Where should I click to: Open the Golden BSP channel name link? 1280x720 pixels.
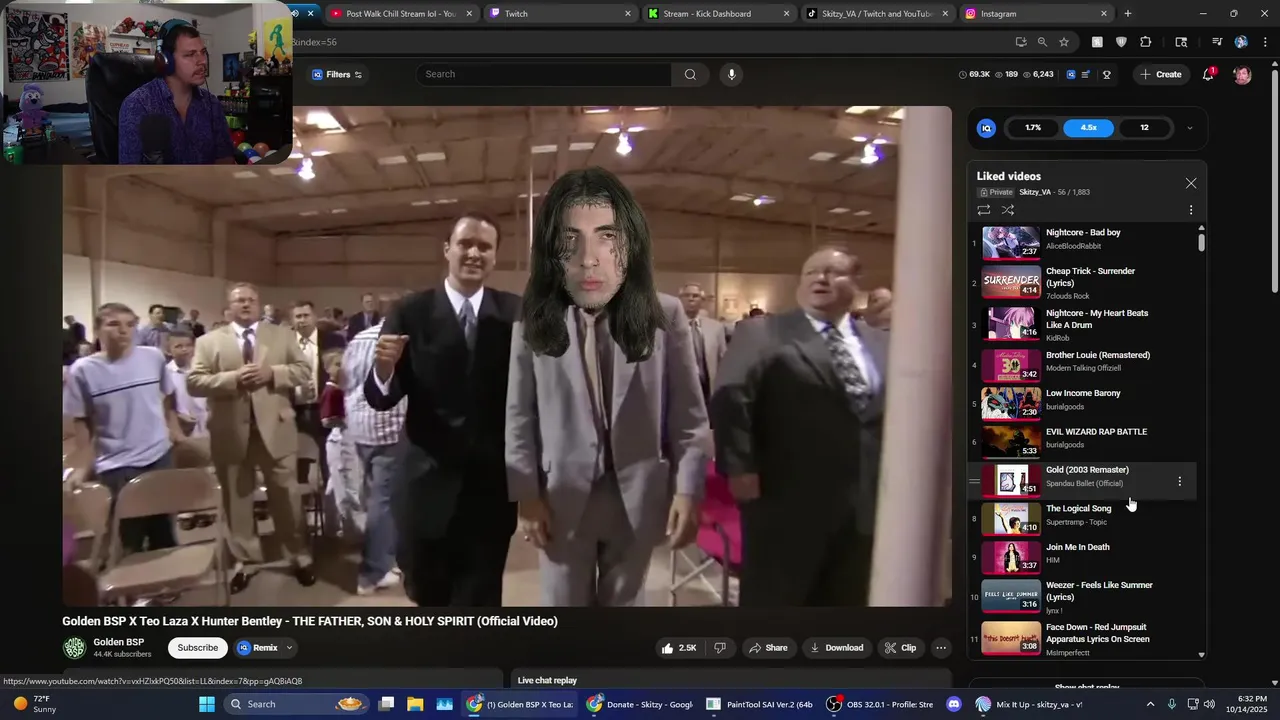(x=119, y=642)
